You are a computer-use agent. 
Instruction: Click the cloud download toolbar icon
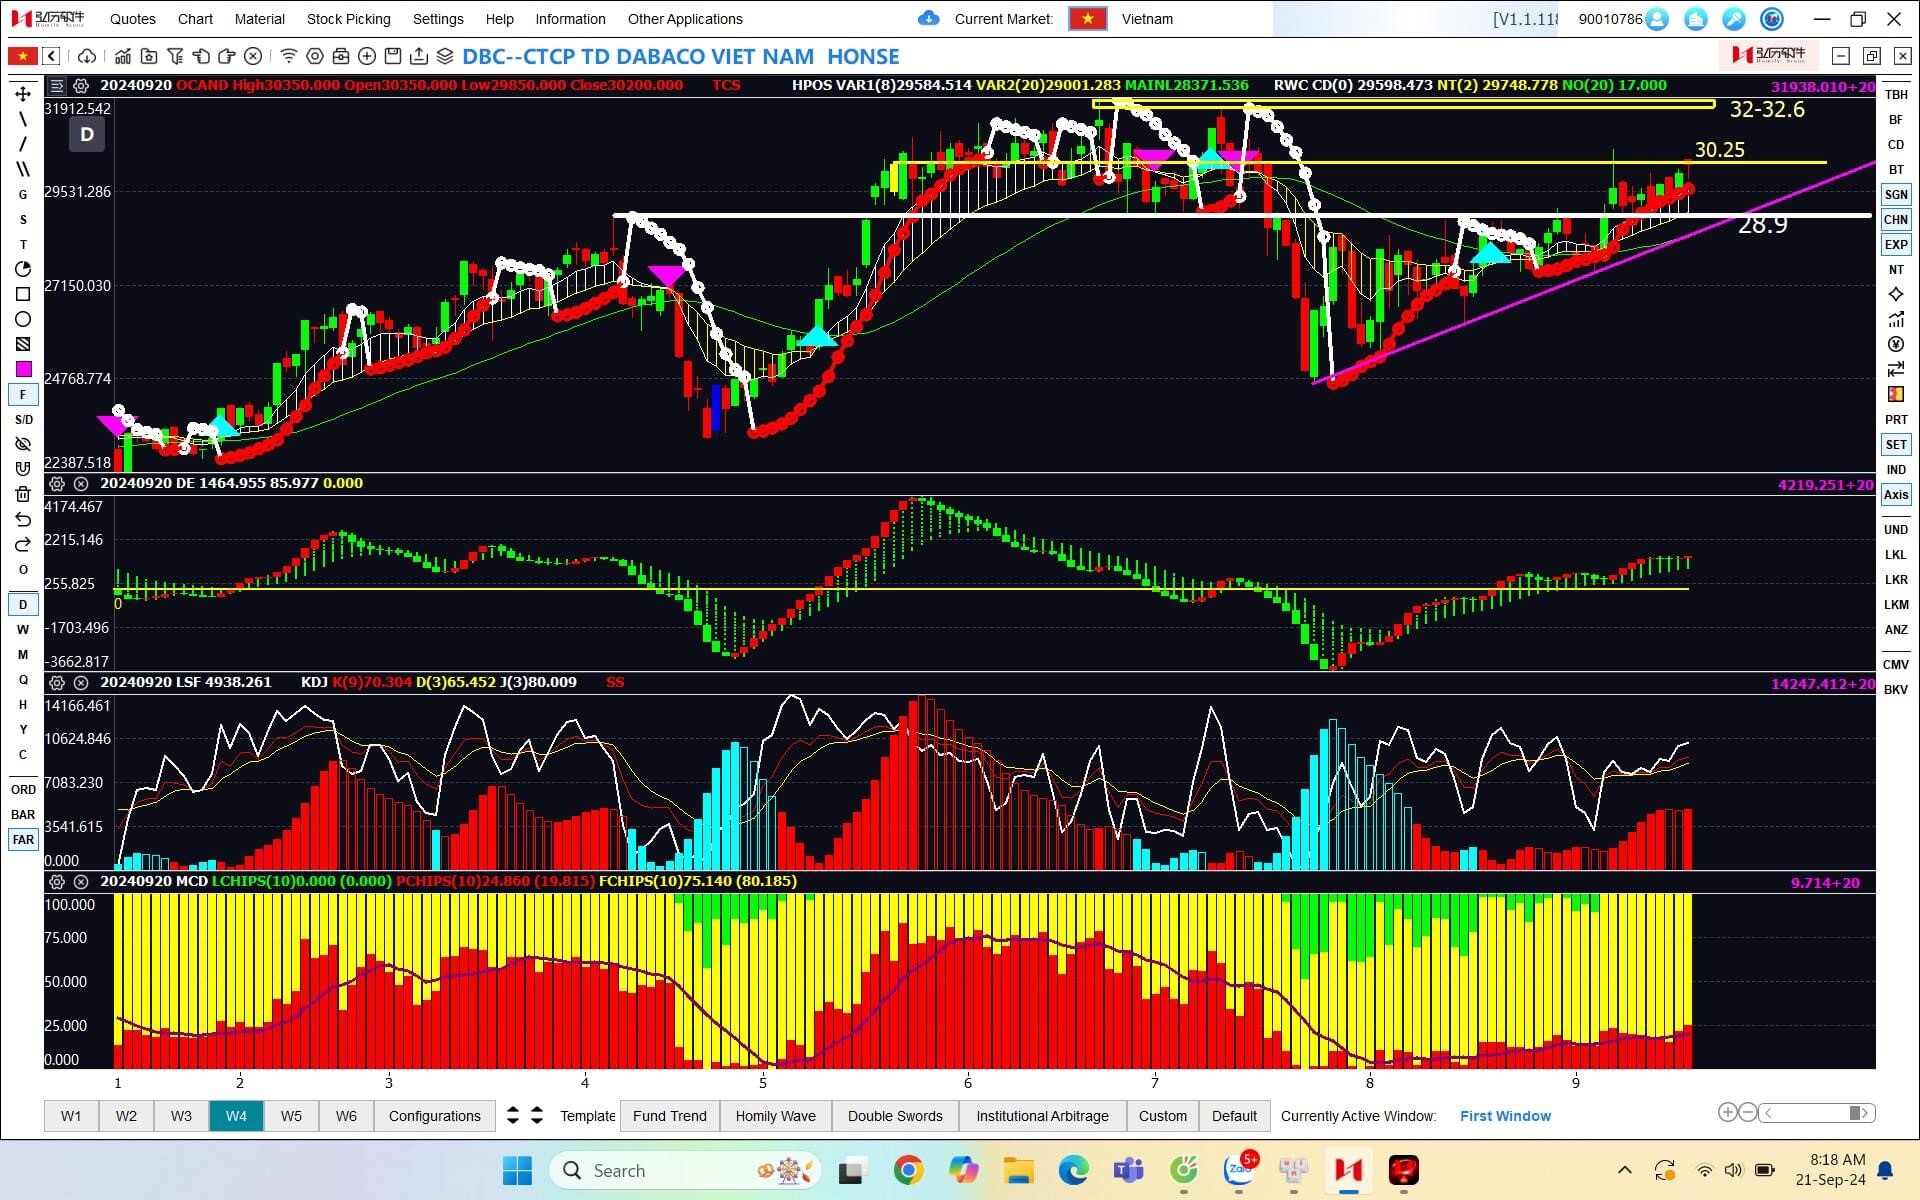[x=87, y=56]
